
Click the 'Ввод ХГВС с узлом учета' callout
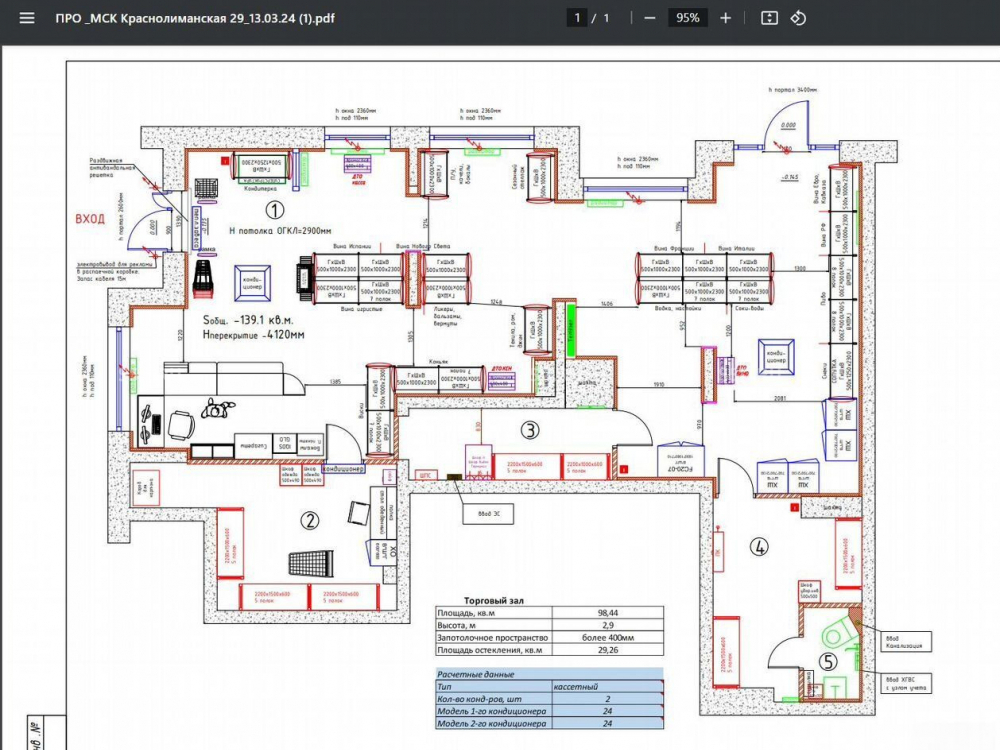tap(907, 683)
